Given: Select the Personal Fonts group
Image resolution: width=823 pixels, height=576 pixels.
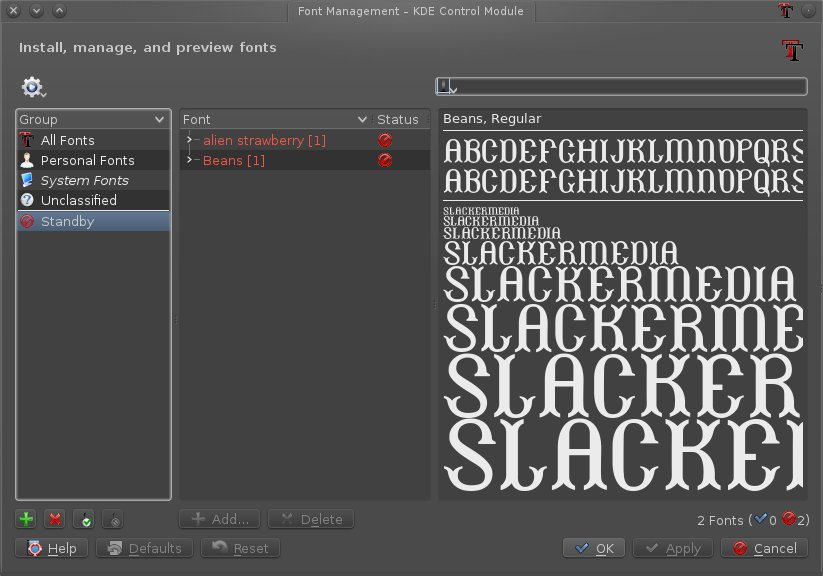Looking at the screenshot, I should [x=87, y=161].
